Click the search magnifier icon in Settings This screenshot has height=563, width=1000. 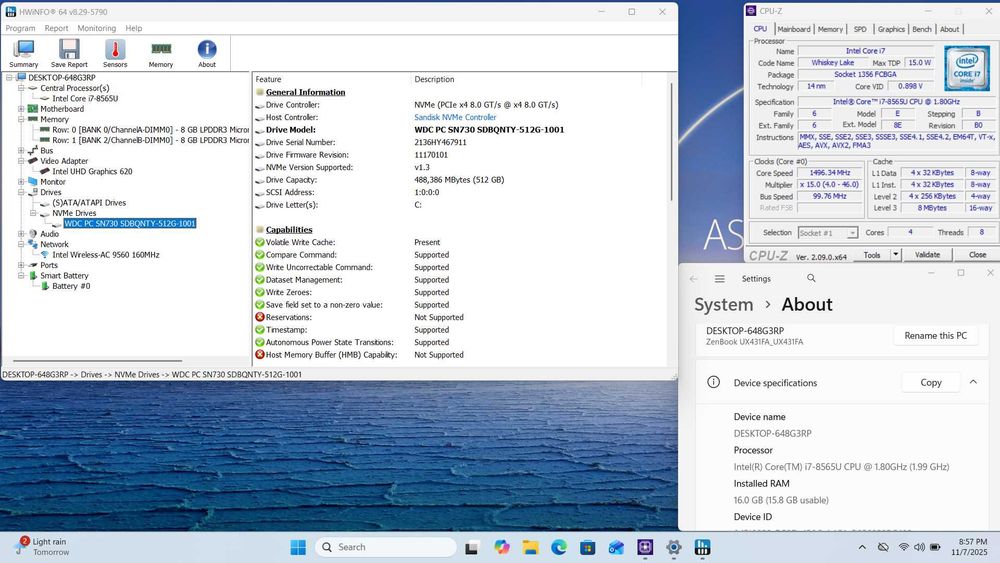[811, 278]
